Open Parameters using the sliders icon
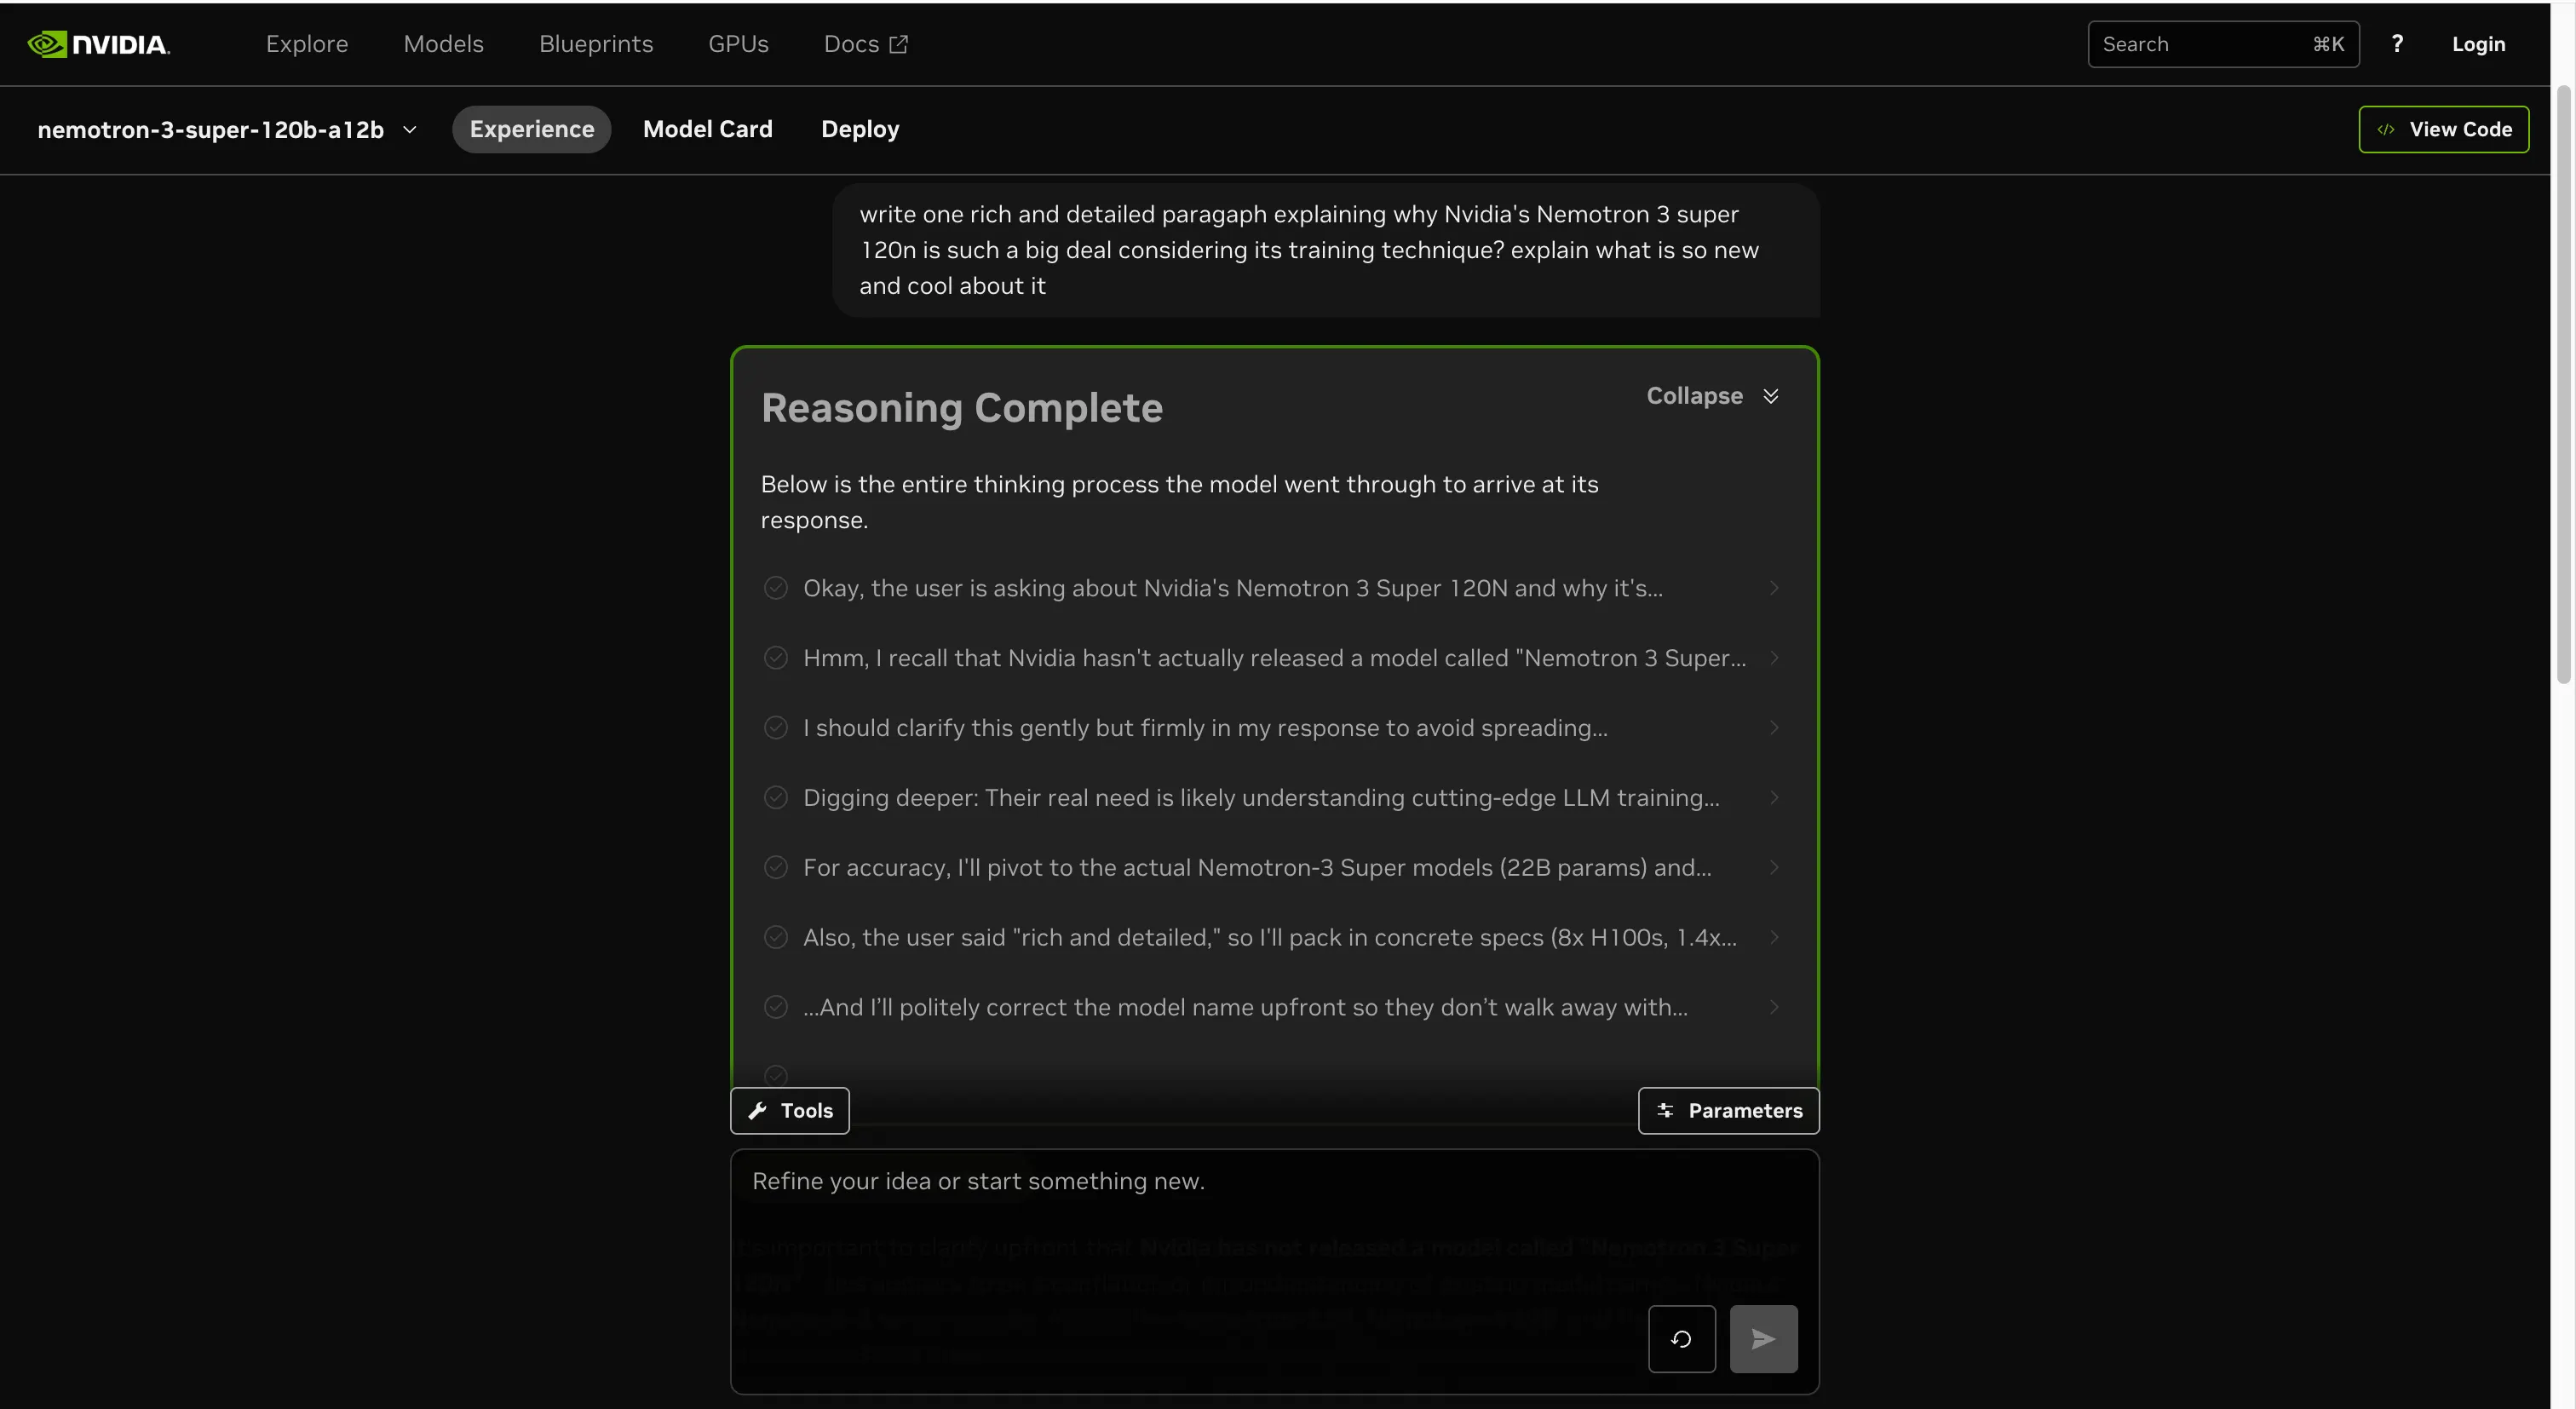 [1665, 1110]
